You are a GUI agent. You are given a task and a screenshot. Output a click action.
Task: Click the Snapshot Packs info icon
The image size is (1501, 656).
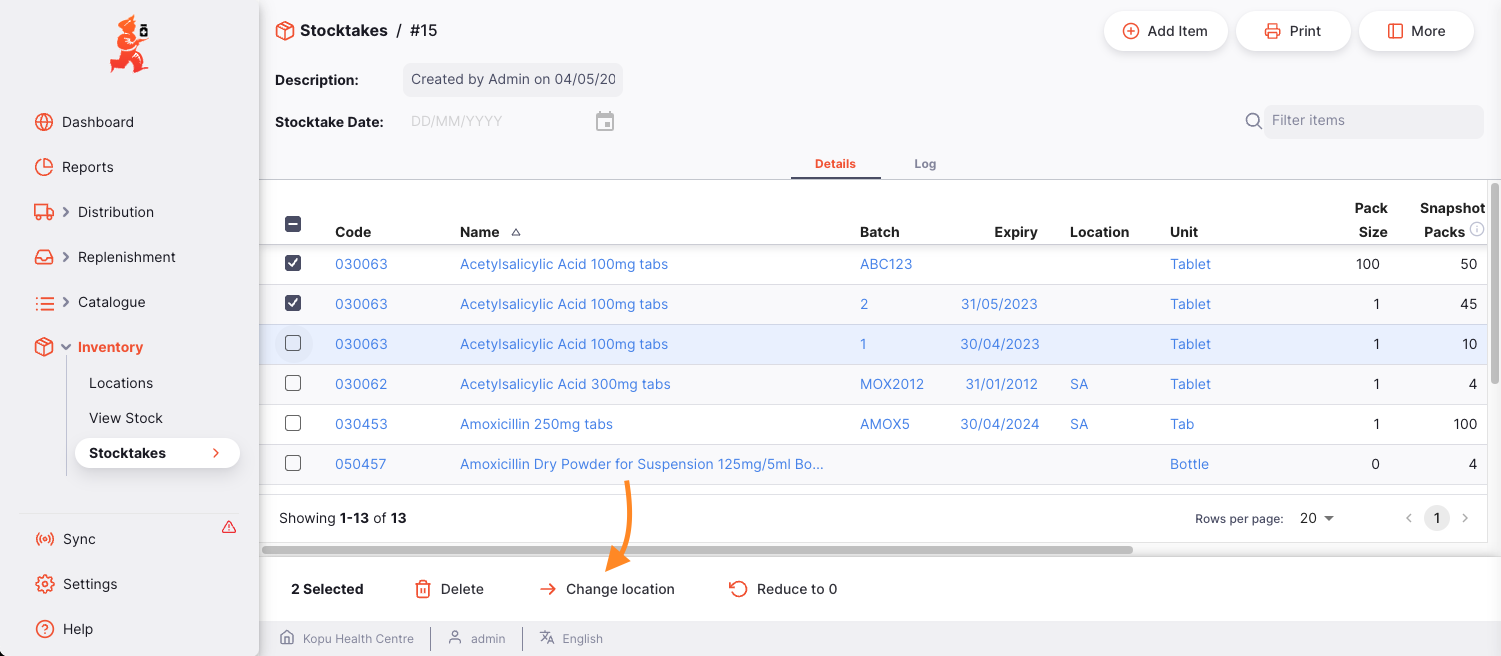tap(1477, 230)
